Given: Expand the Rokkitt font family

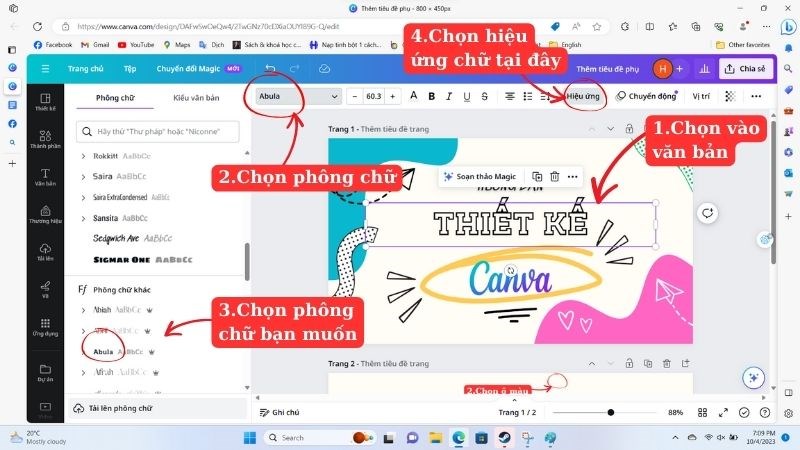Looking at the screenshot, I should click(83, 156).
